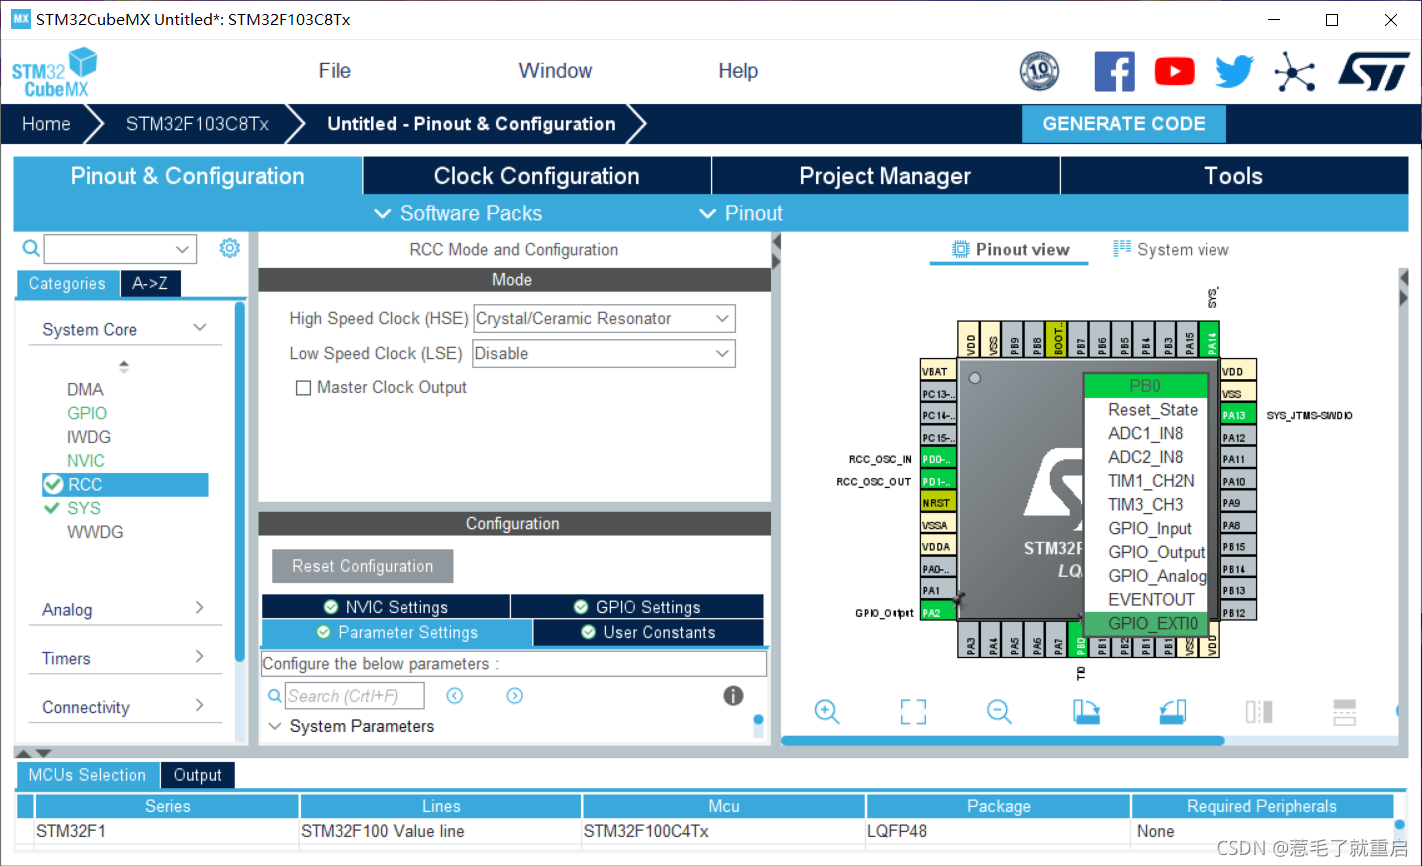
Task: Click the zoom in icon below the pinout
Action: (827, 711)
